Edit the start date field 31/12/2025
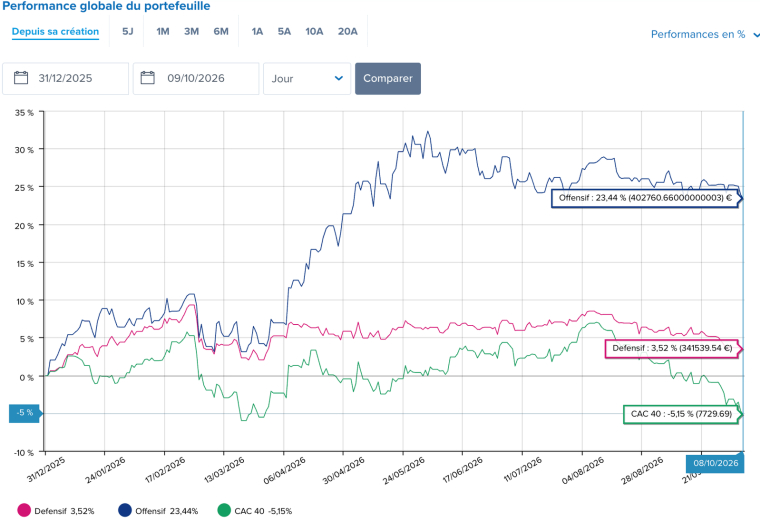The width and height of the screenshot is (760, 522). coord(65,79)
